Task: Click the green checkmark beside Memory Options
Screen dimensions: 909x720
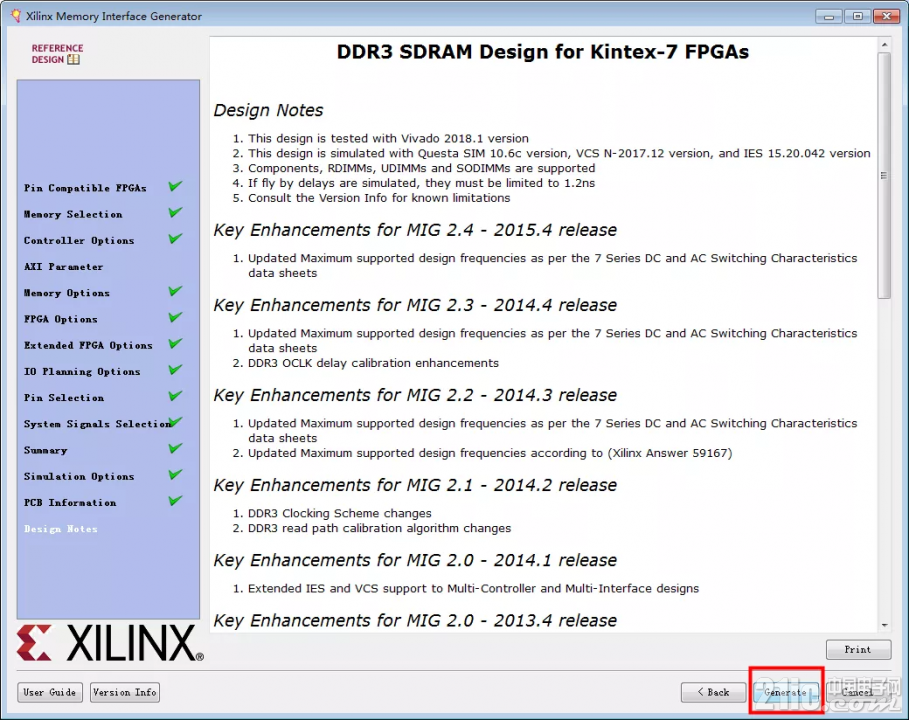Action: tap(175, 290)
